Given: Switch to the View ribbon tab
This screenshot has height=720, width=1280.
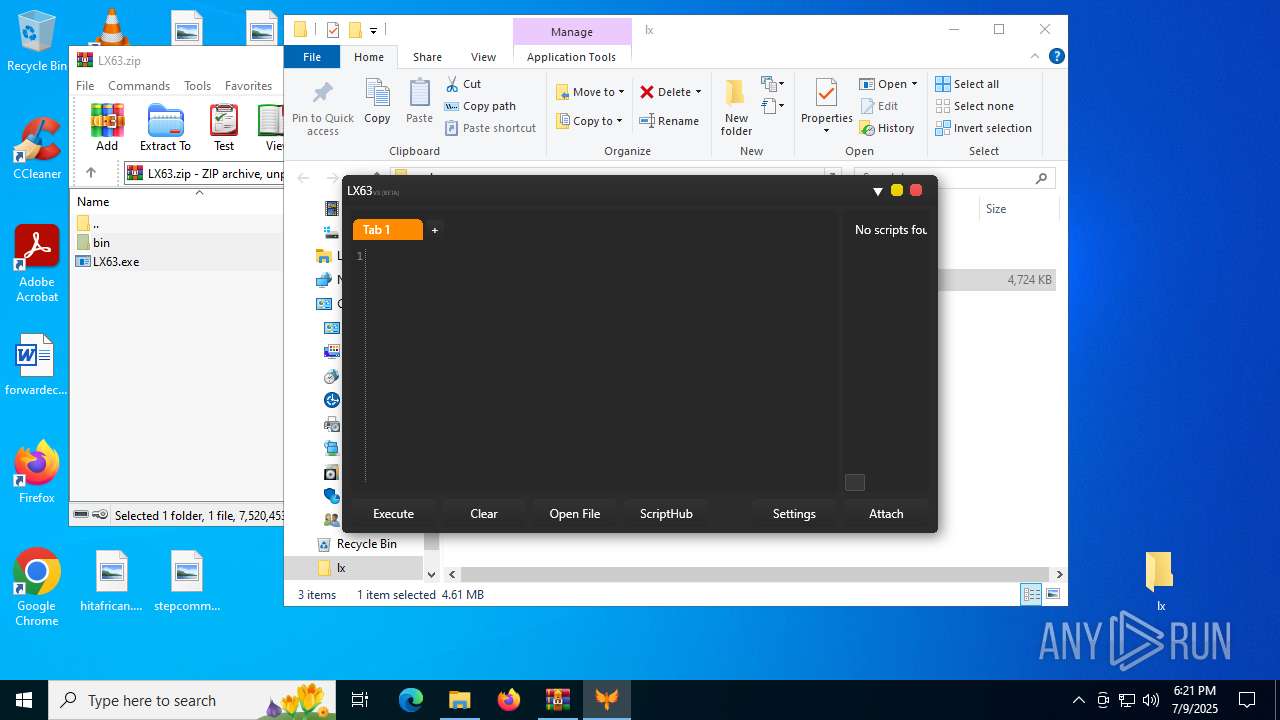Looking at the screenshot, I should click(483, 57).
